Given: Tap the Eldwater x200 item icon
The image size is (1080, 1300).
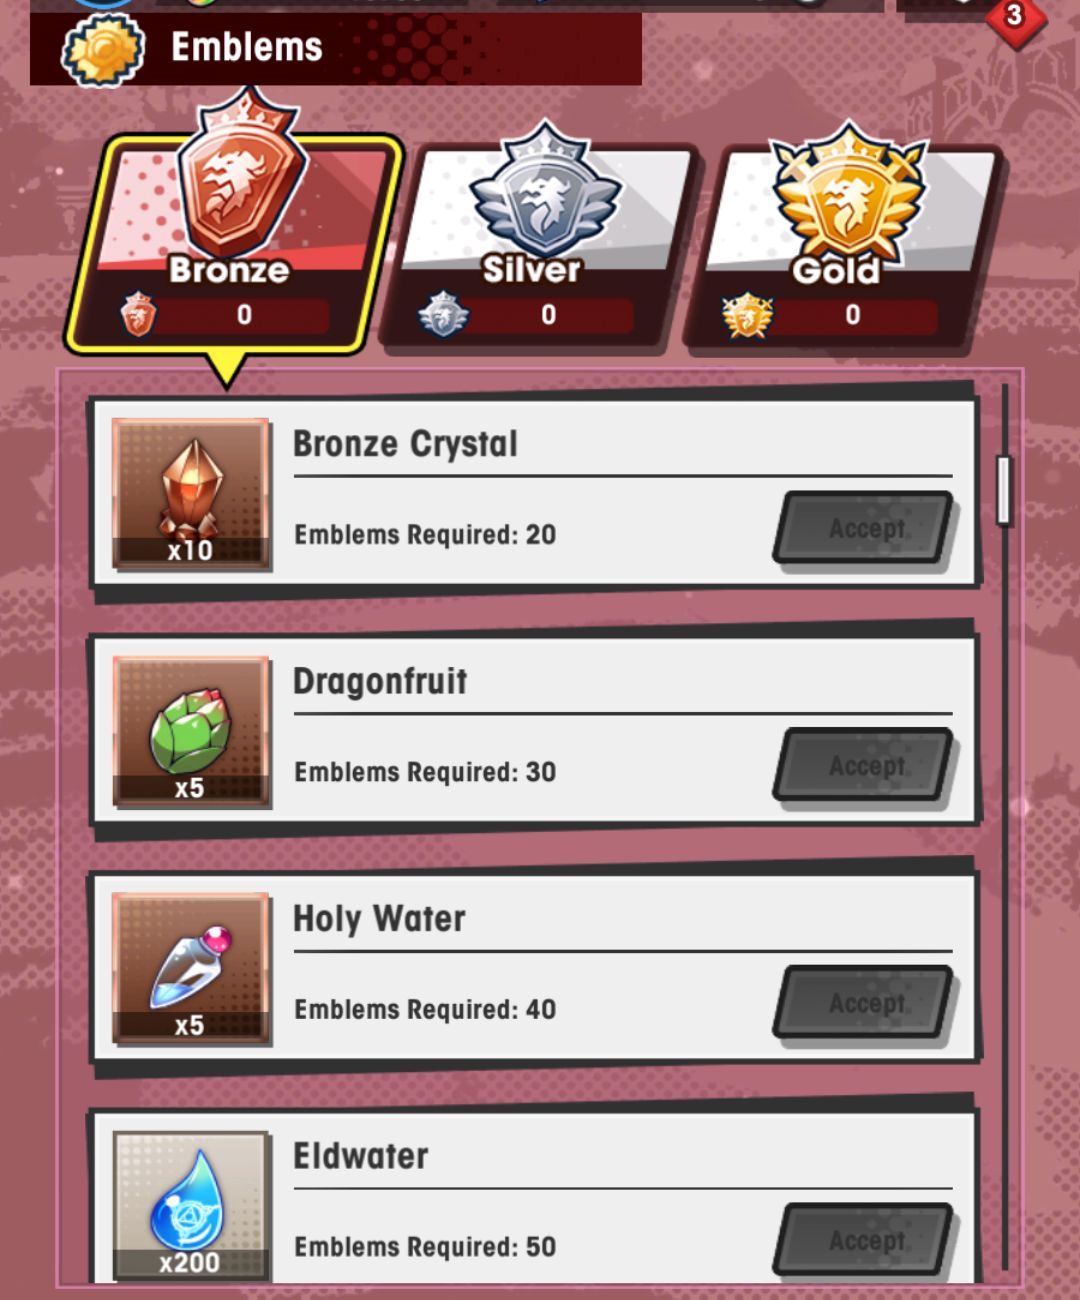Looking at the screenshot, I should click(190, 1206).
